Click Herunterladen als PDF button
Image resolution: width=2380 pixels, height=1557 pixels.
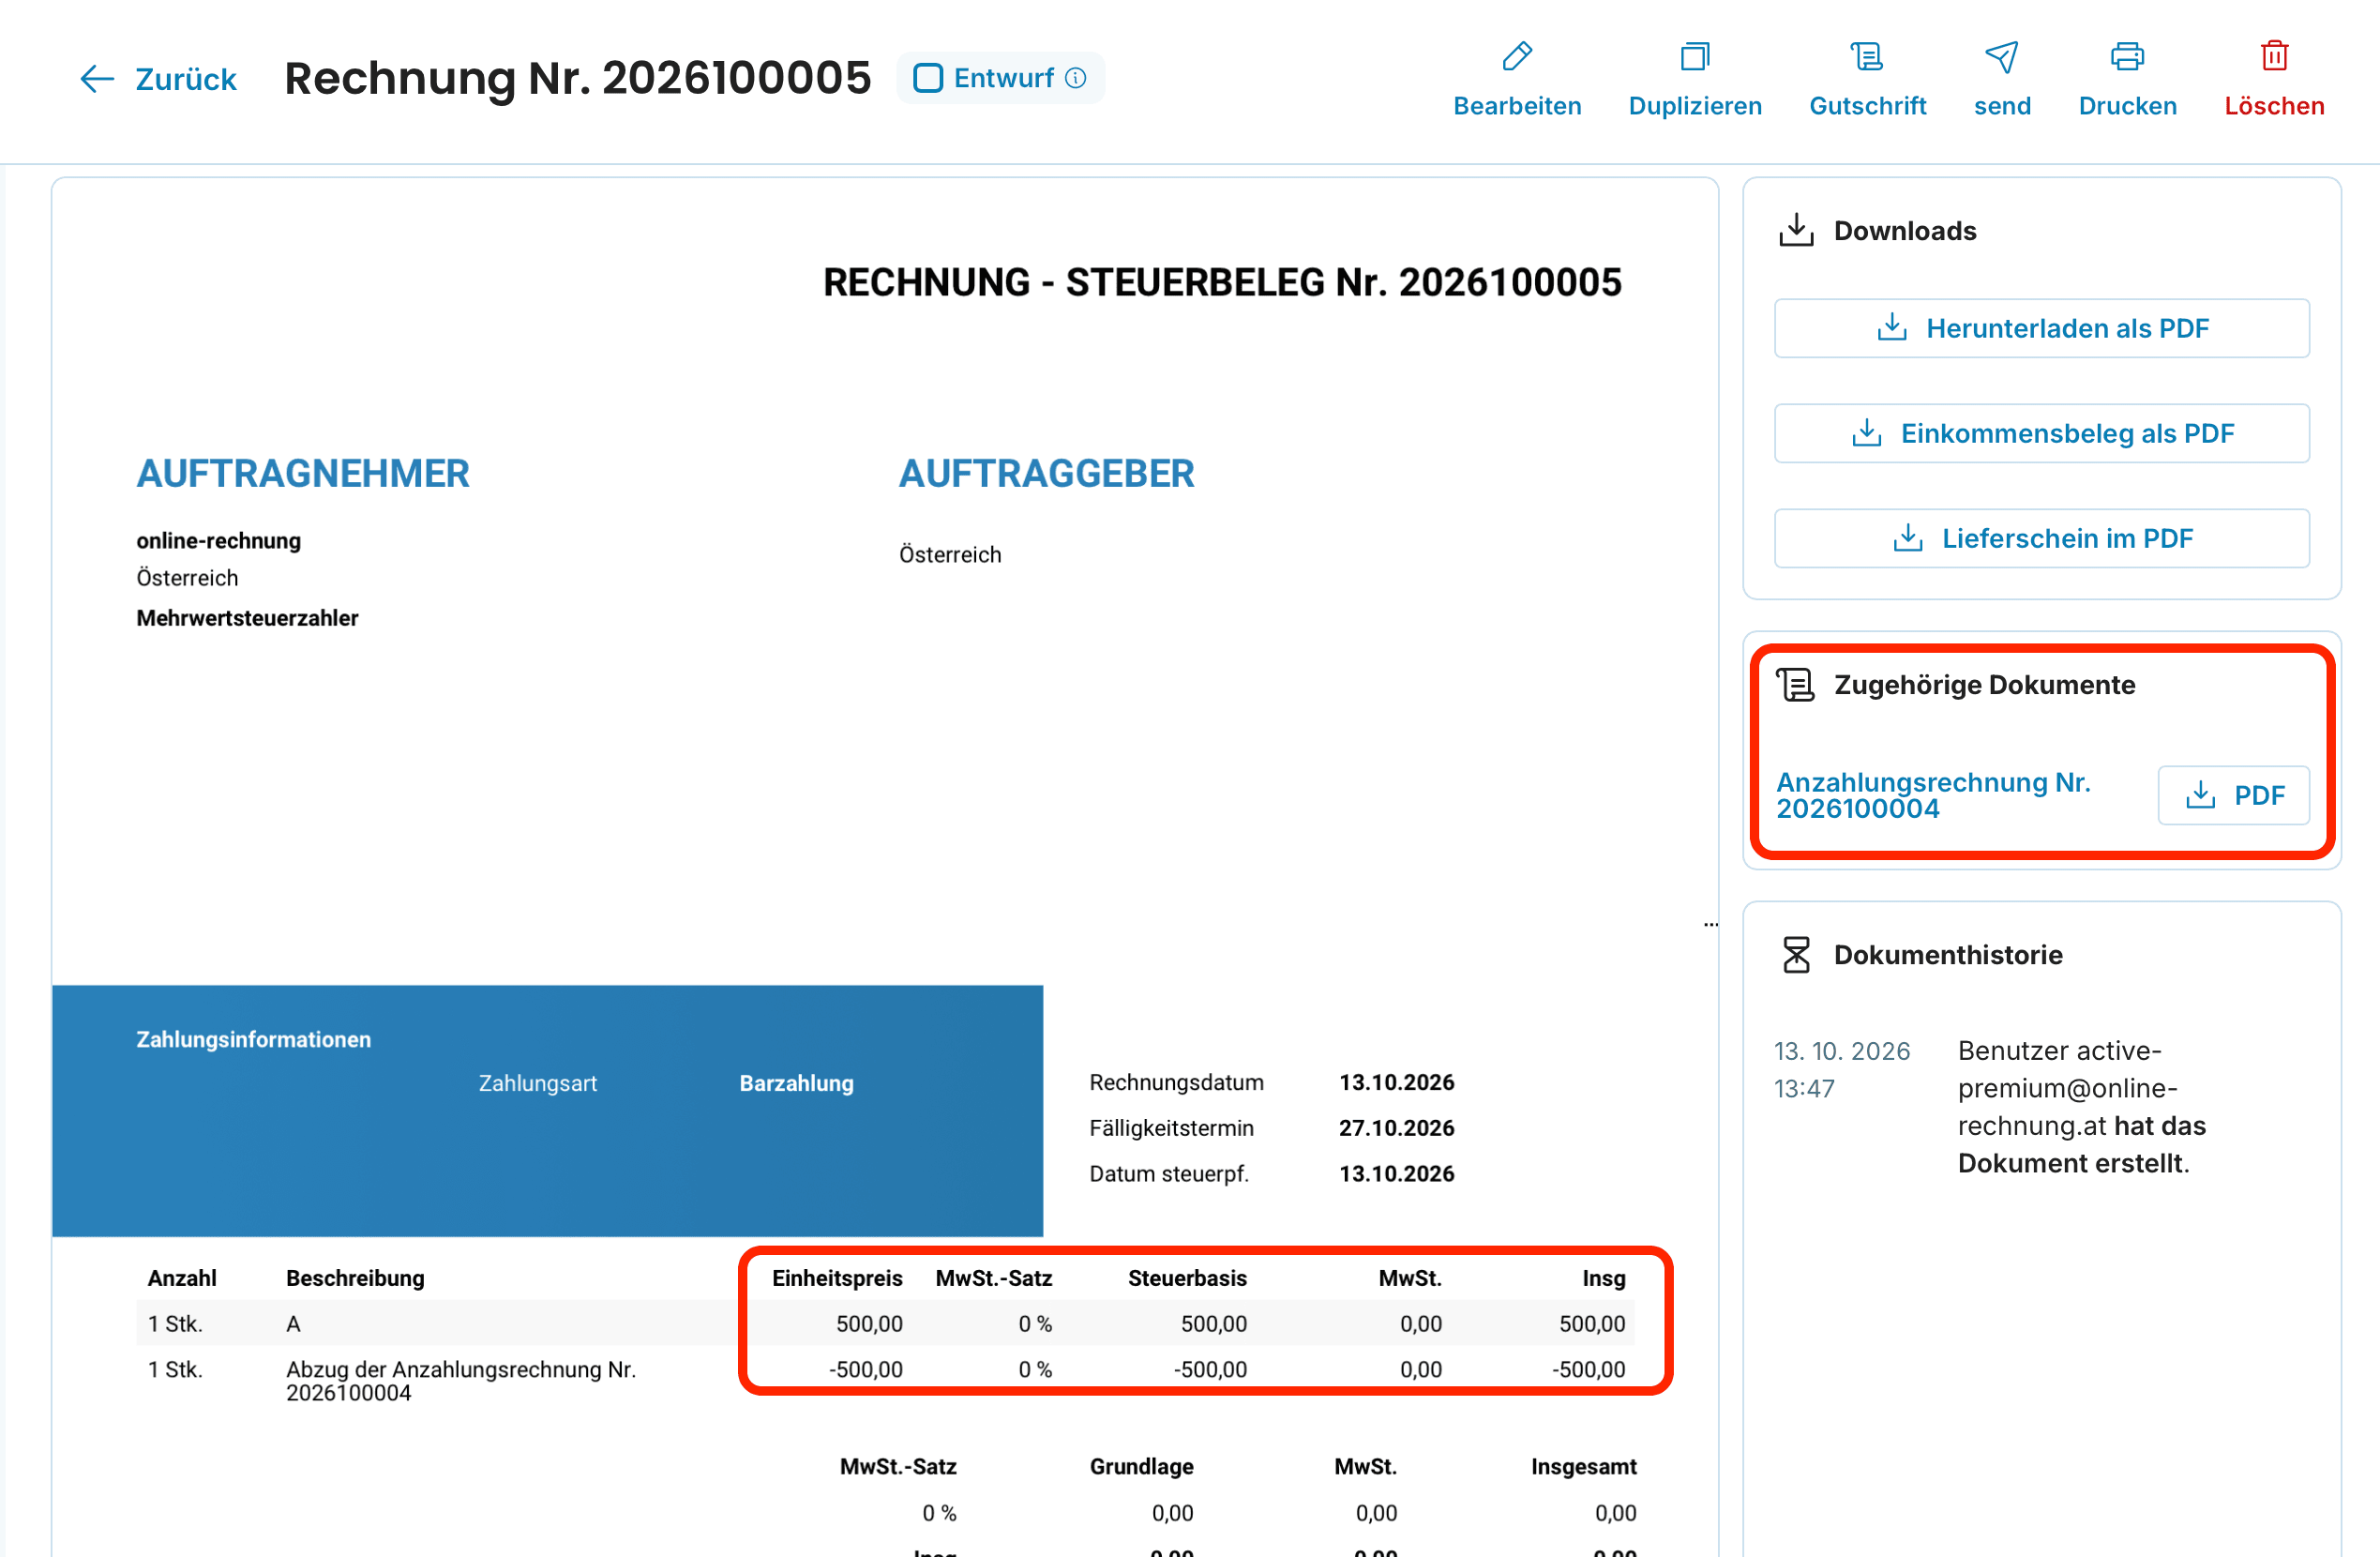(2041, 328)
